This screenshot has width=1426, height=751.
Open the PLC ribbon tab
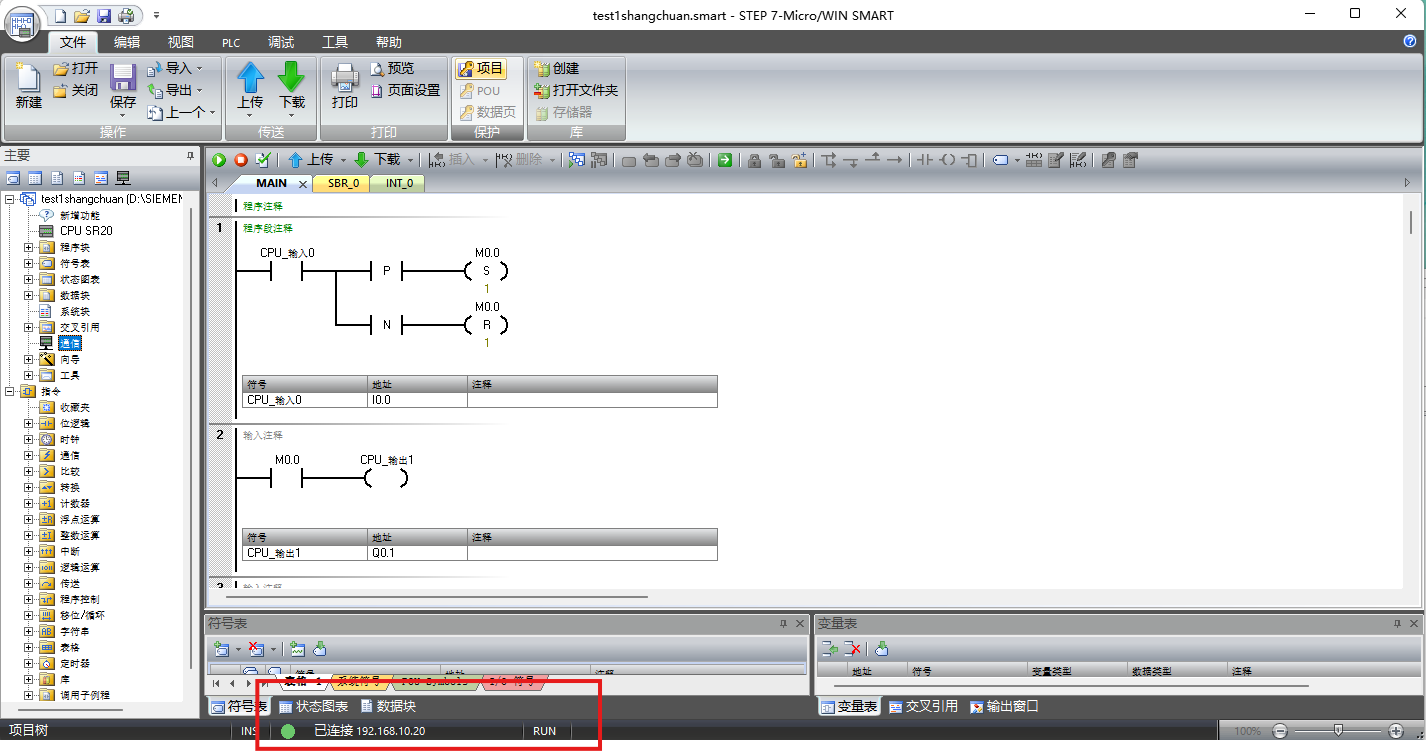click(231, 42)
